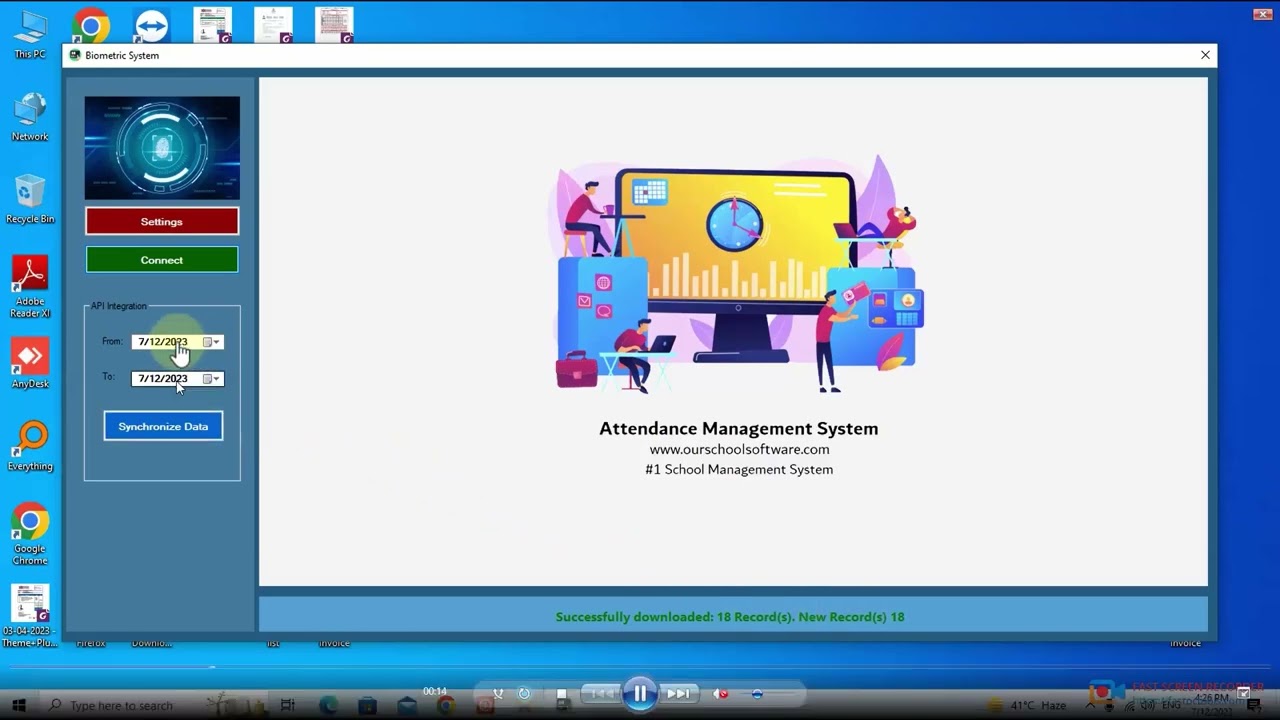The width and height of the screenshot is (1280, 720).
Task: Click the To date field 7/12/2023
Action: [x=177, y=379]
